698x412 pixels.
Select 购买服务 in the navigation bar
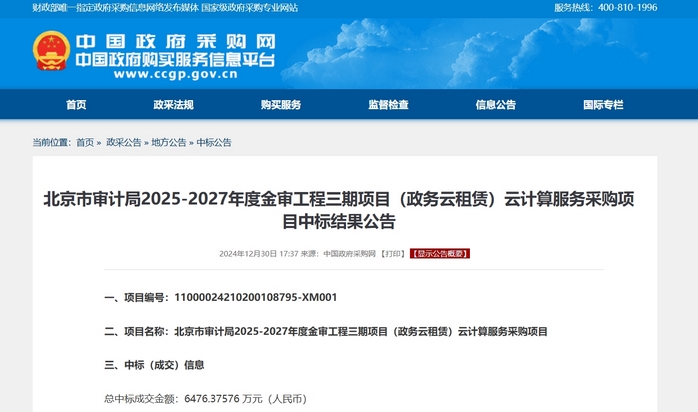coord(280,105)
